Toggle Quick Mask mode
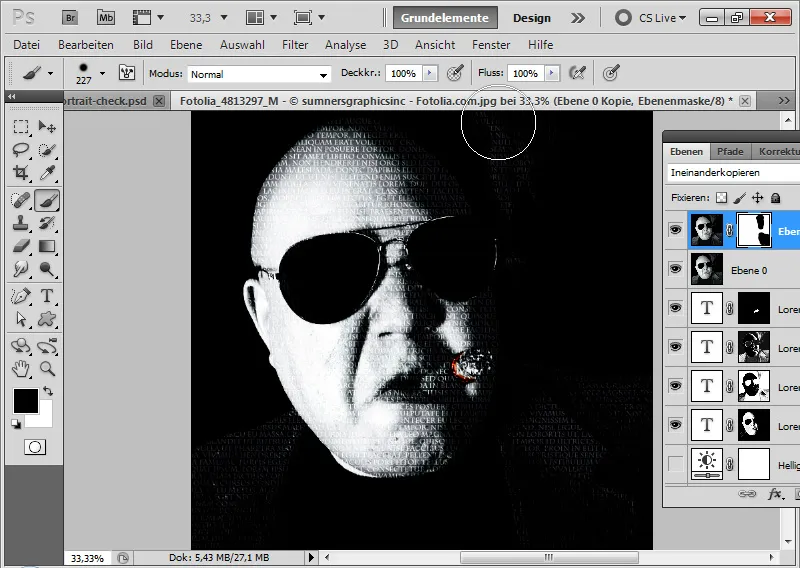Screen dimensions: 800x568 [x=35, y=447]
